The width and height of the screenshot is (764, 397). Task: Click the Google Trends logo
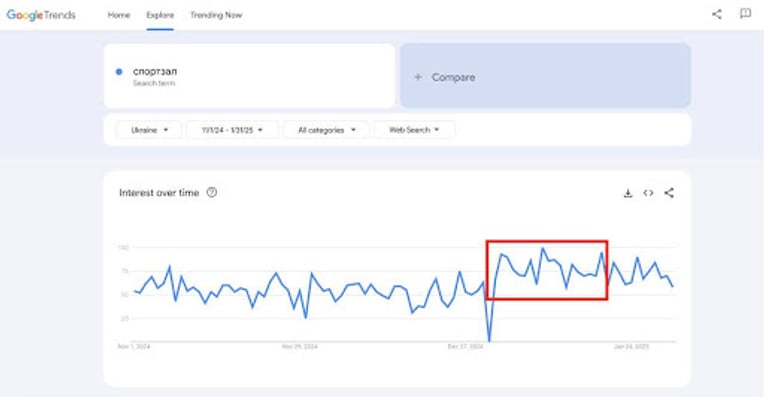click(41, 15)
